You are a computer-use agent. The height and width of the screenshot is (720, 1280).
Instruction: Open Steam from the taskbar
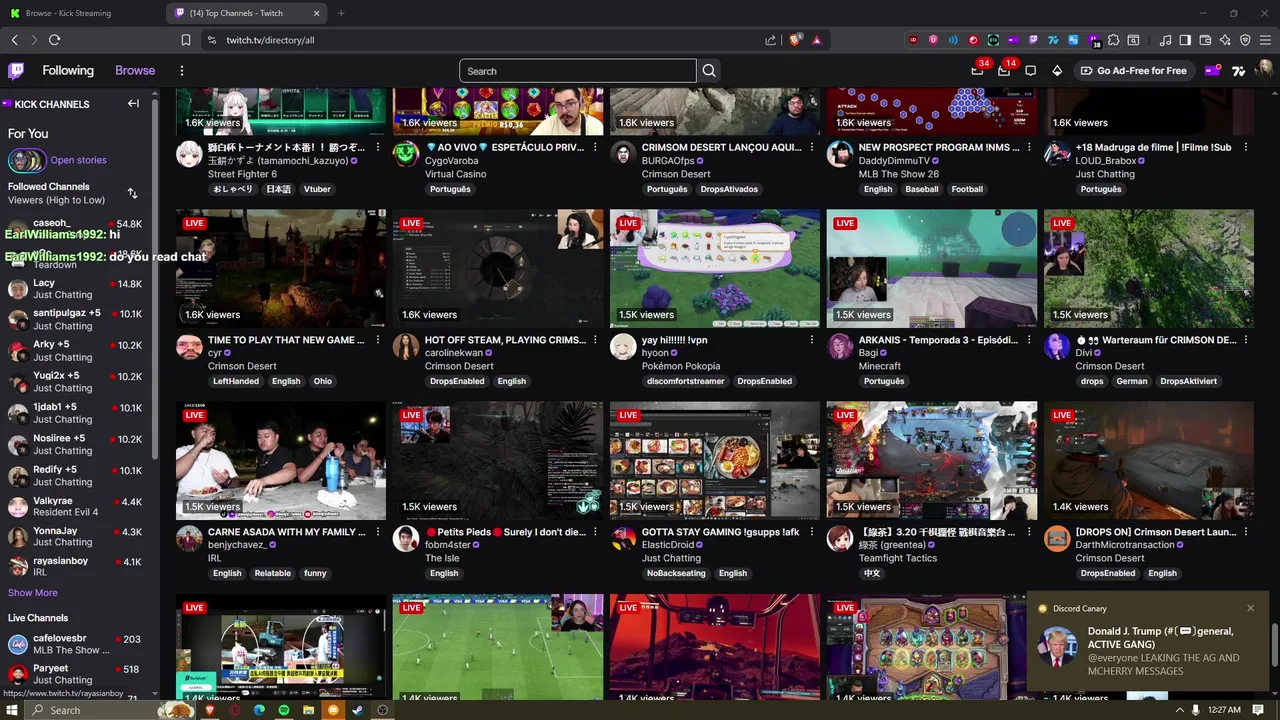click(x=357, y=710)
